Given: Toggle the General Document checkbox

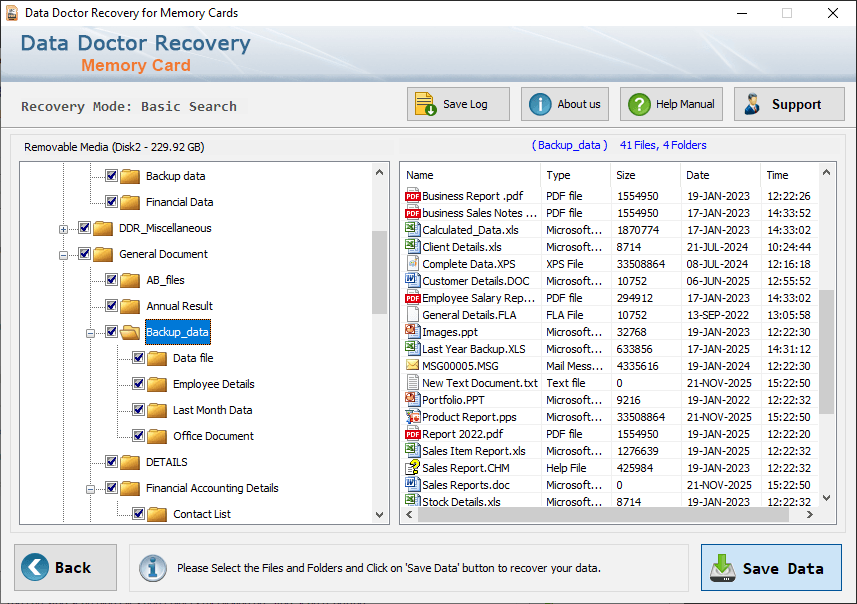Looking at the screenshot, I should (84, 254).
